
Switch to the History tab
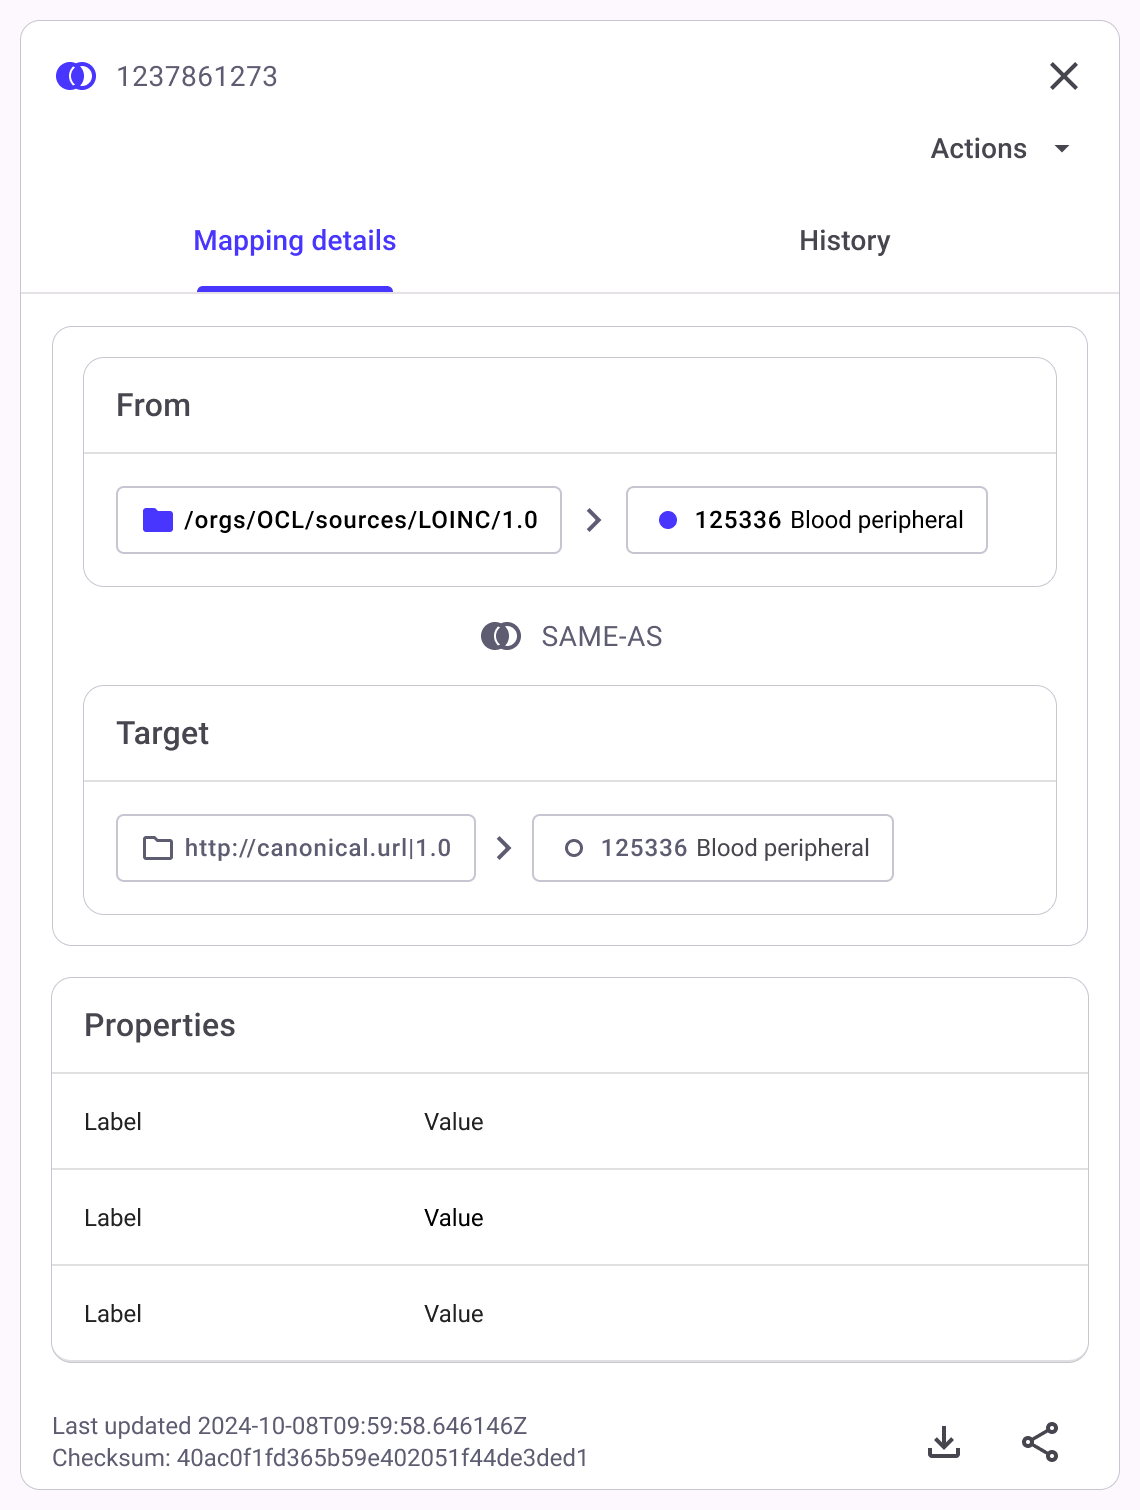[844, 241]
